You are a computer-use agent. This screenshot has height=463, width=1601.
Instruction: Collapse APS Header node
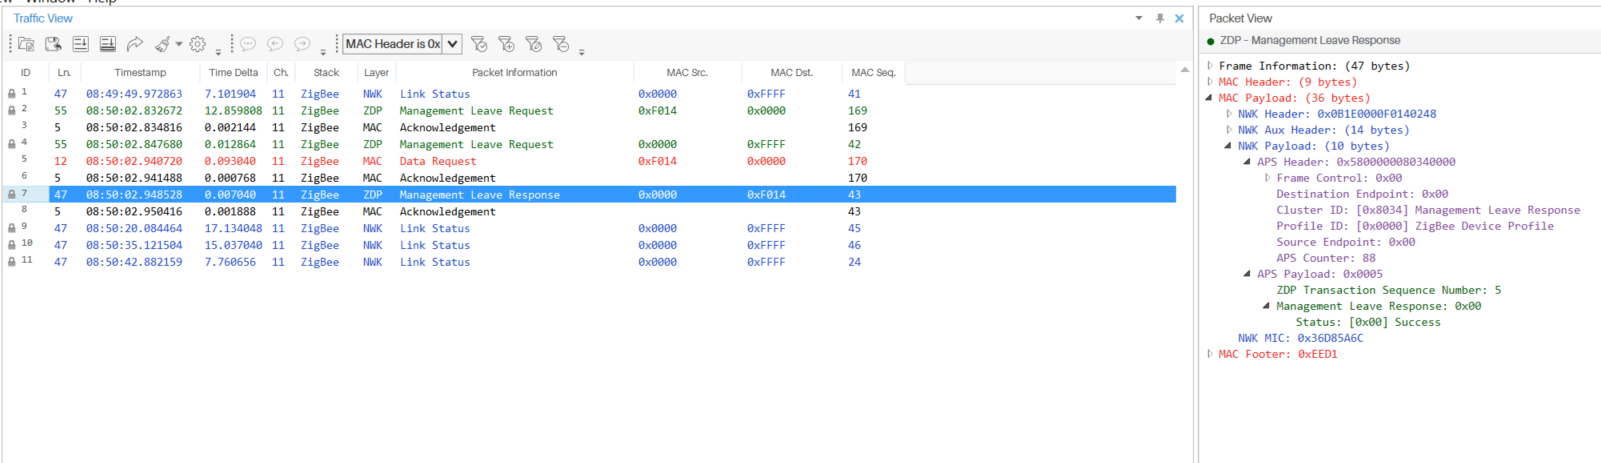point(1248,162)
